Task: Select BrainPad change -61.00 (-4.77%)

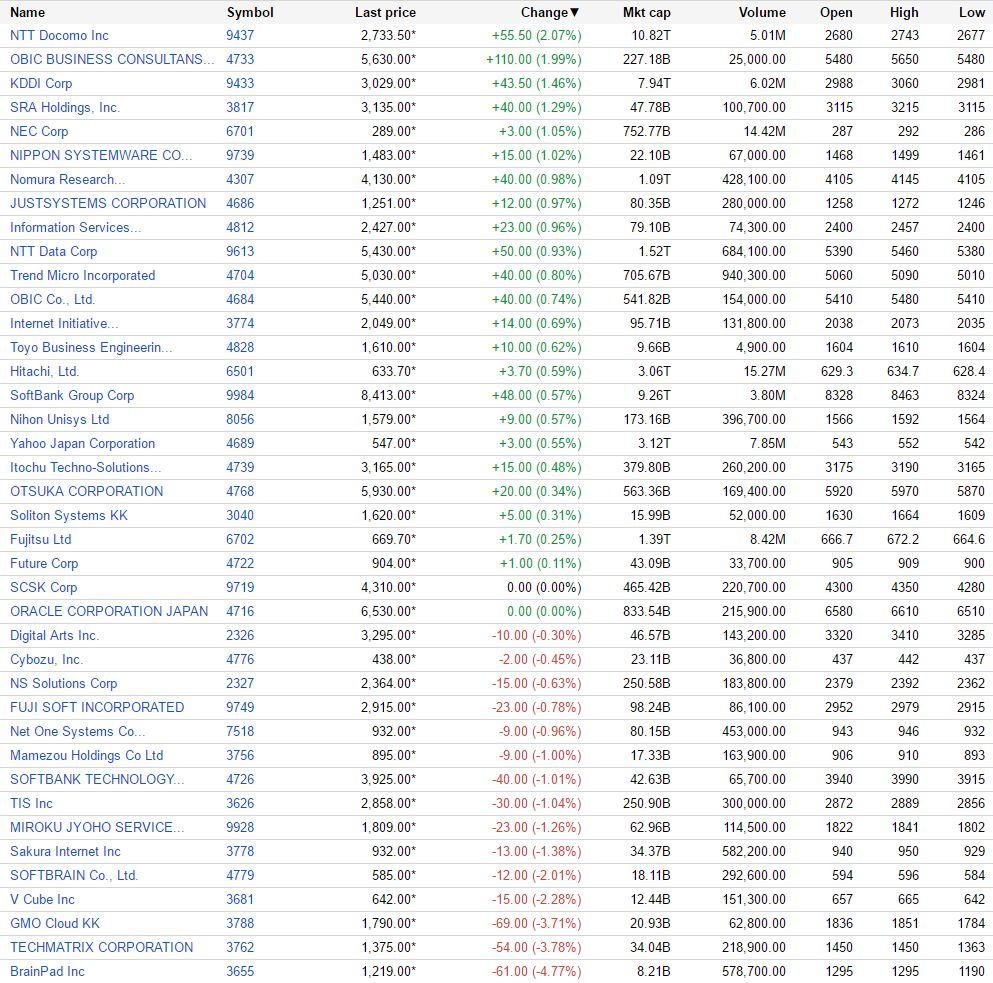Action: (x=536, y=972)
